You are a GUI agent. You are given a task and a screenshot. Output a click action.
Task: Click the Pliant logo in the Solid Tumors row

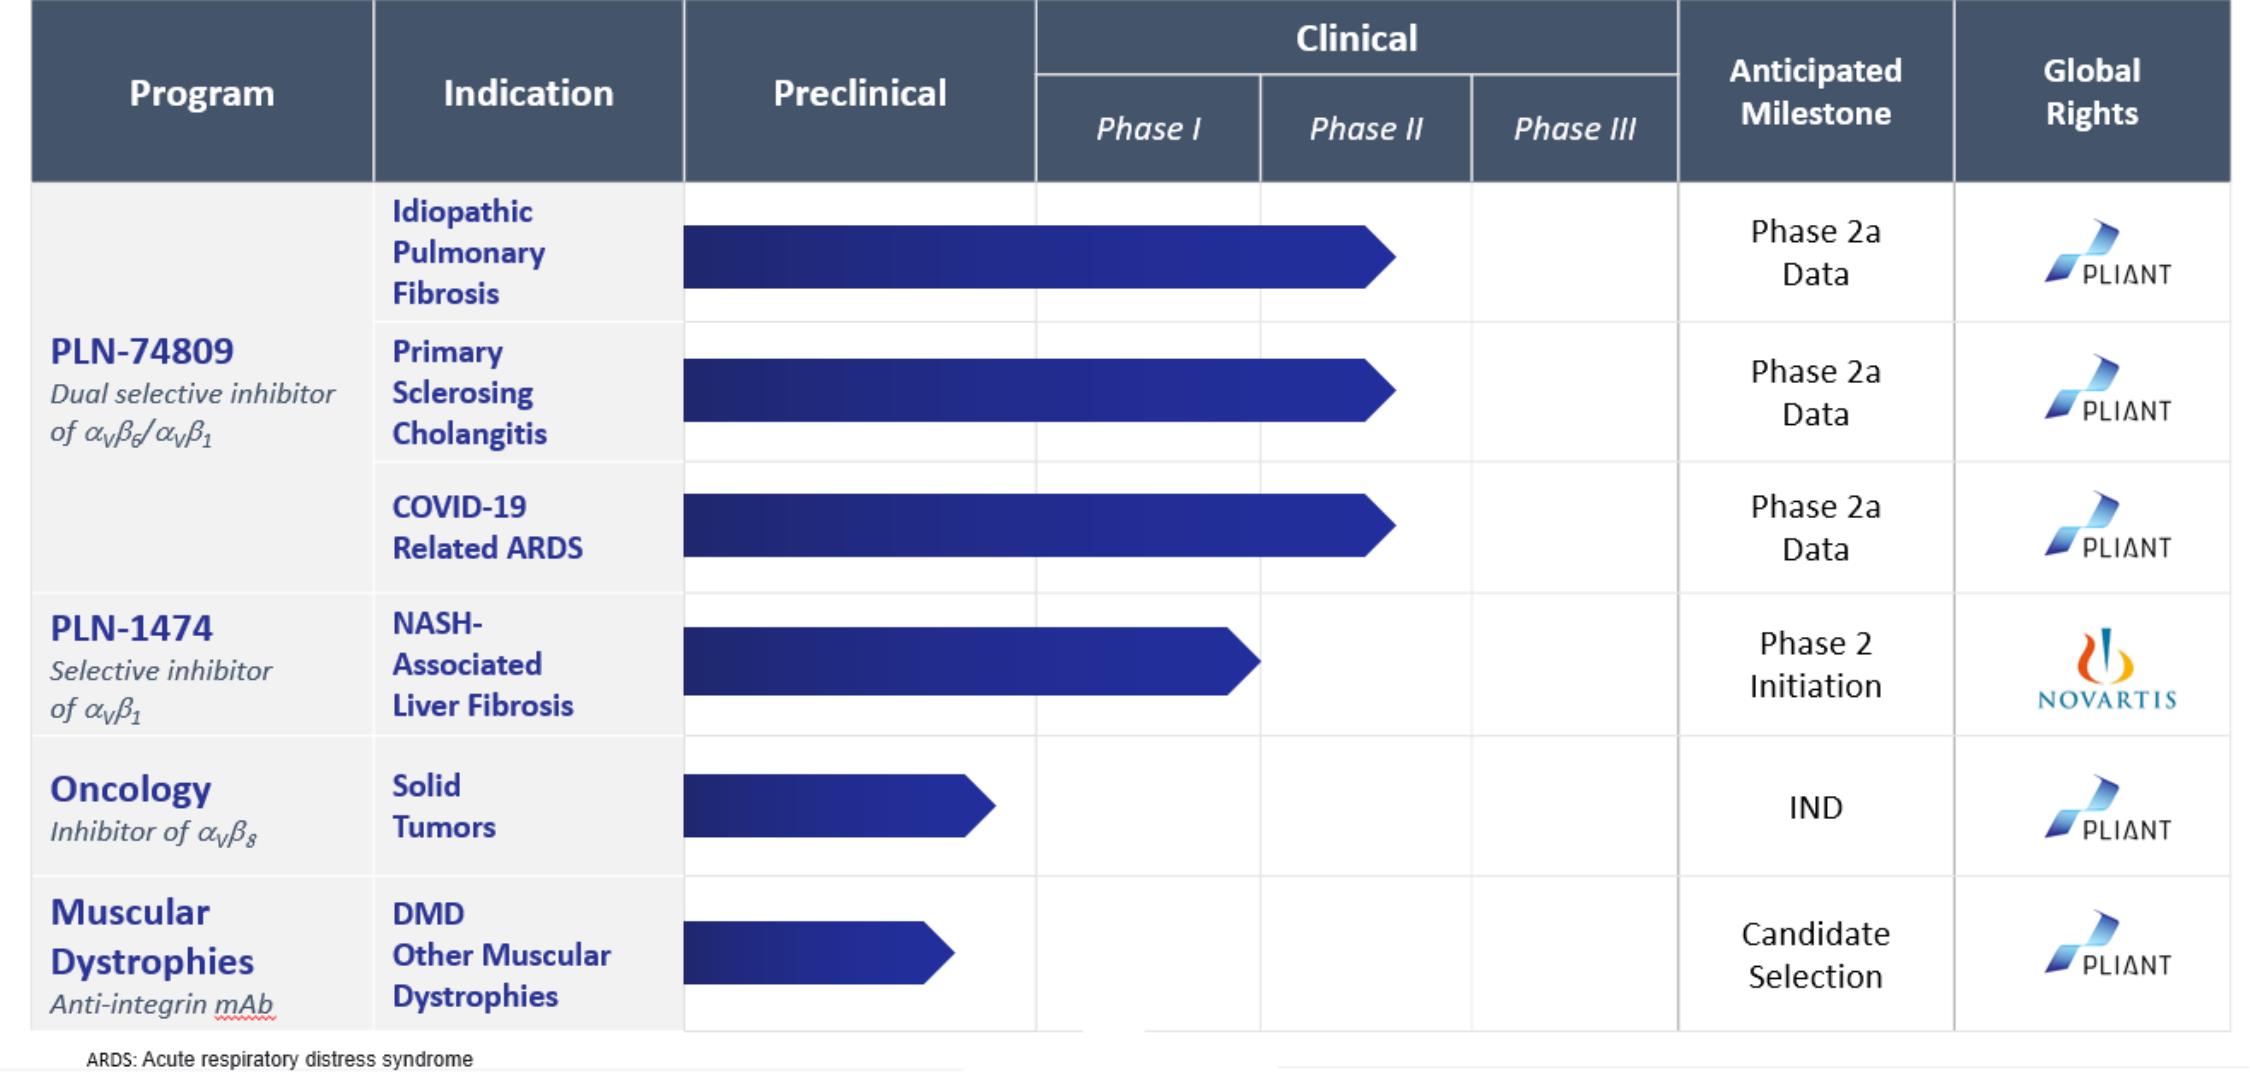tap(2107, 808)
